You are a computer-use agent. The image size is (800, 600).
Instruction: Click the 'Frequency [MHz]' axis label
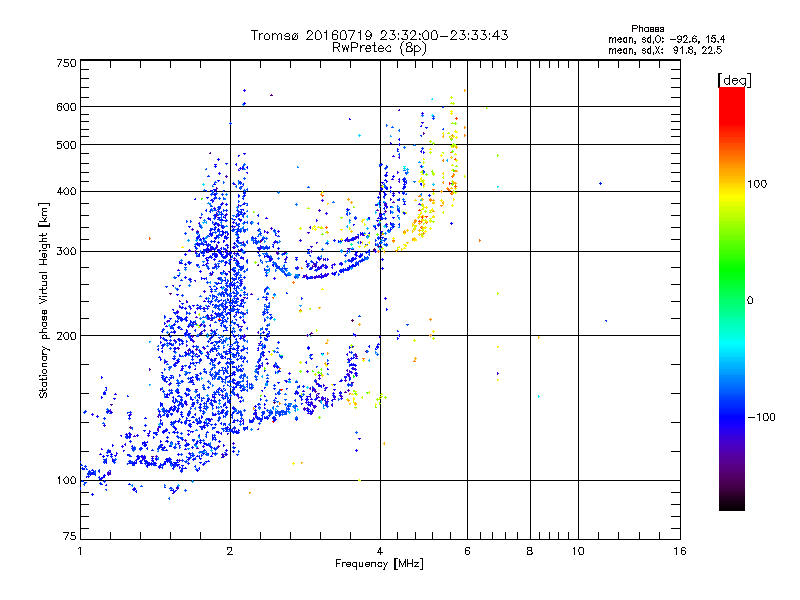(x=379, y=564)
